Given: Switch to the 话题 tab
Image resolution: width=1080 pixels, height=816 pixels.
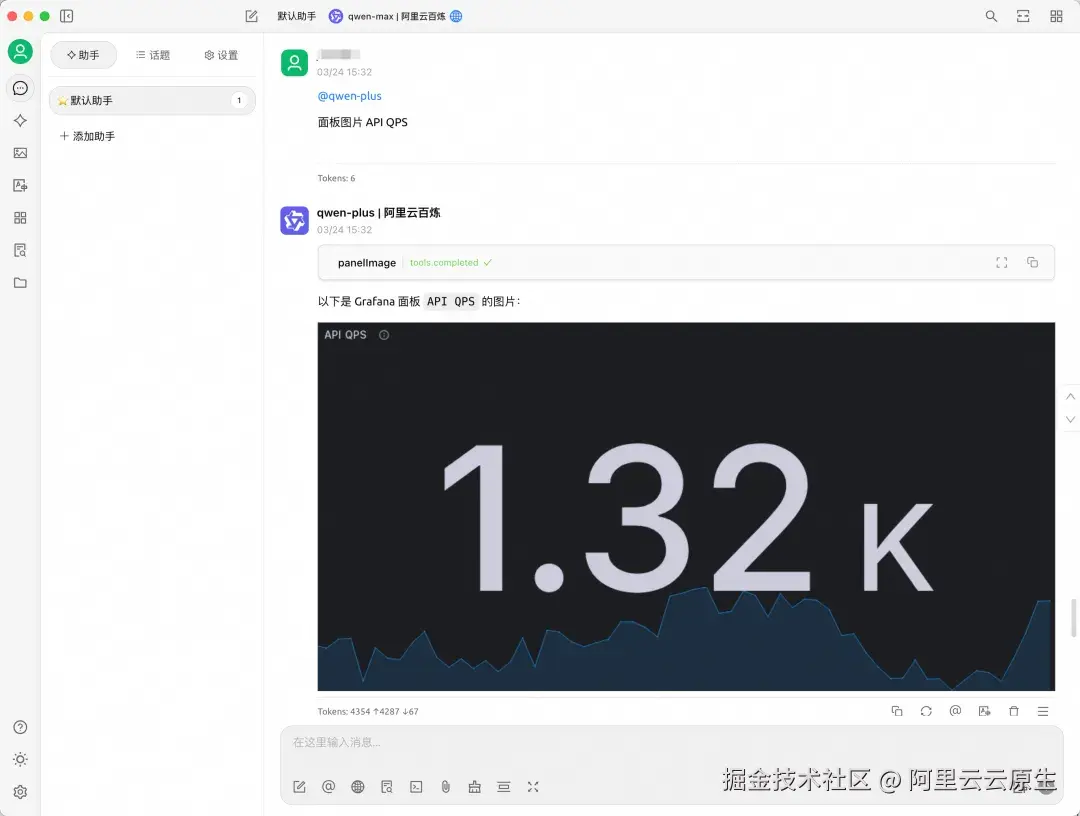Looking at the screenshot, I should 152,55.
